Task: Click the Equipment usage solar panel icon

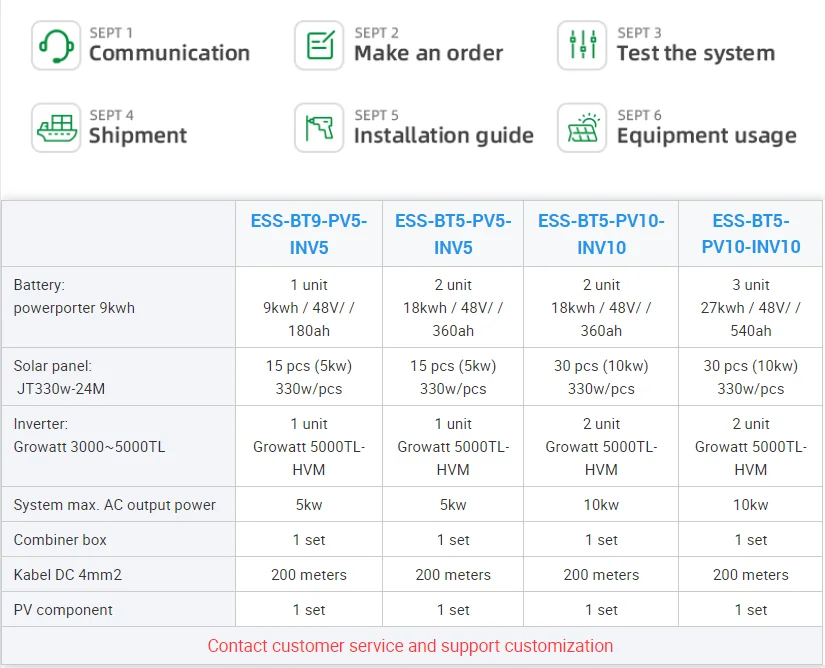Action: (582, 128)
